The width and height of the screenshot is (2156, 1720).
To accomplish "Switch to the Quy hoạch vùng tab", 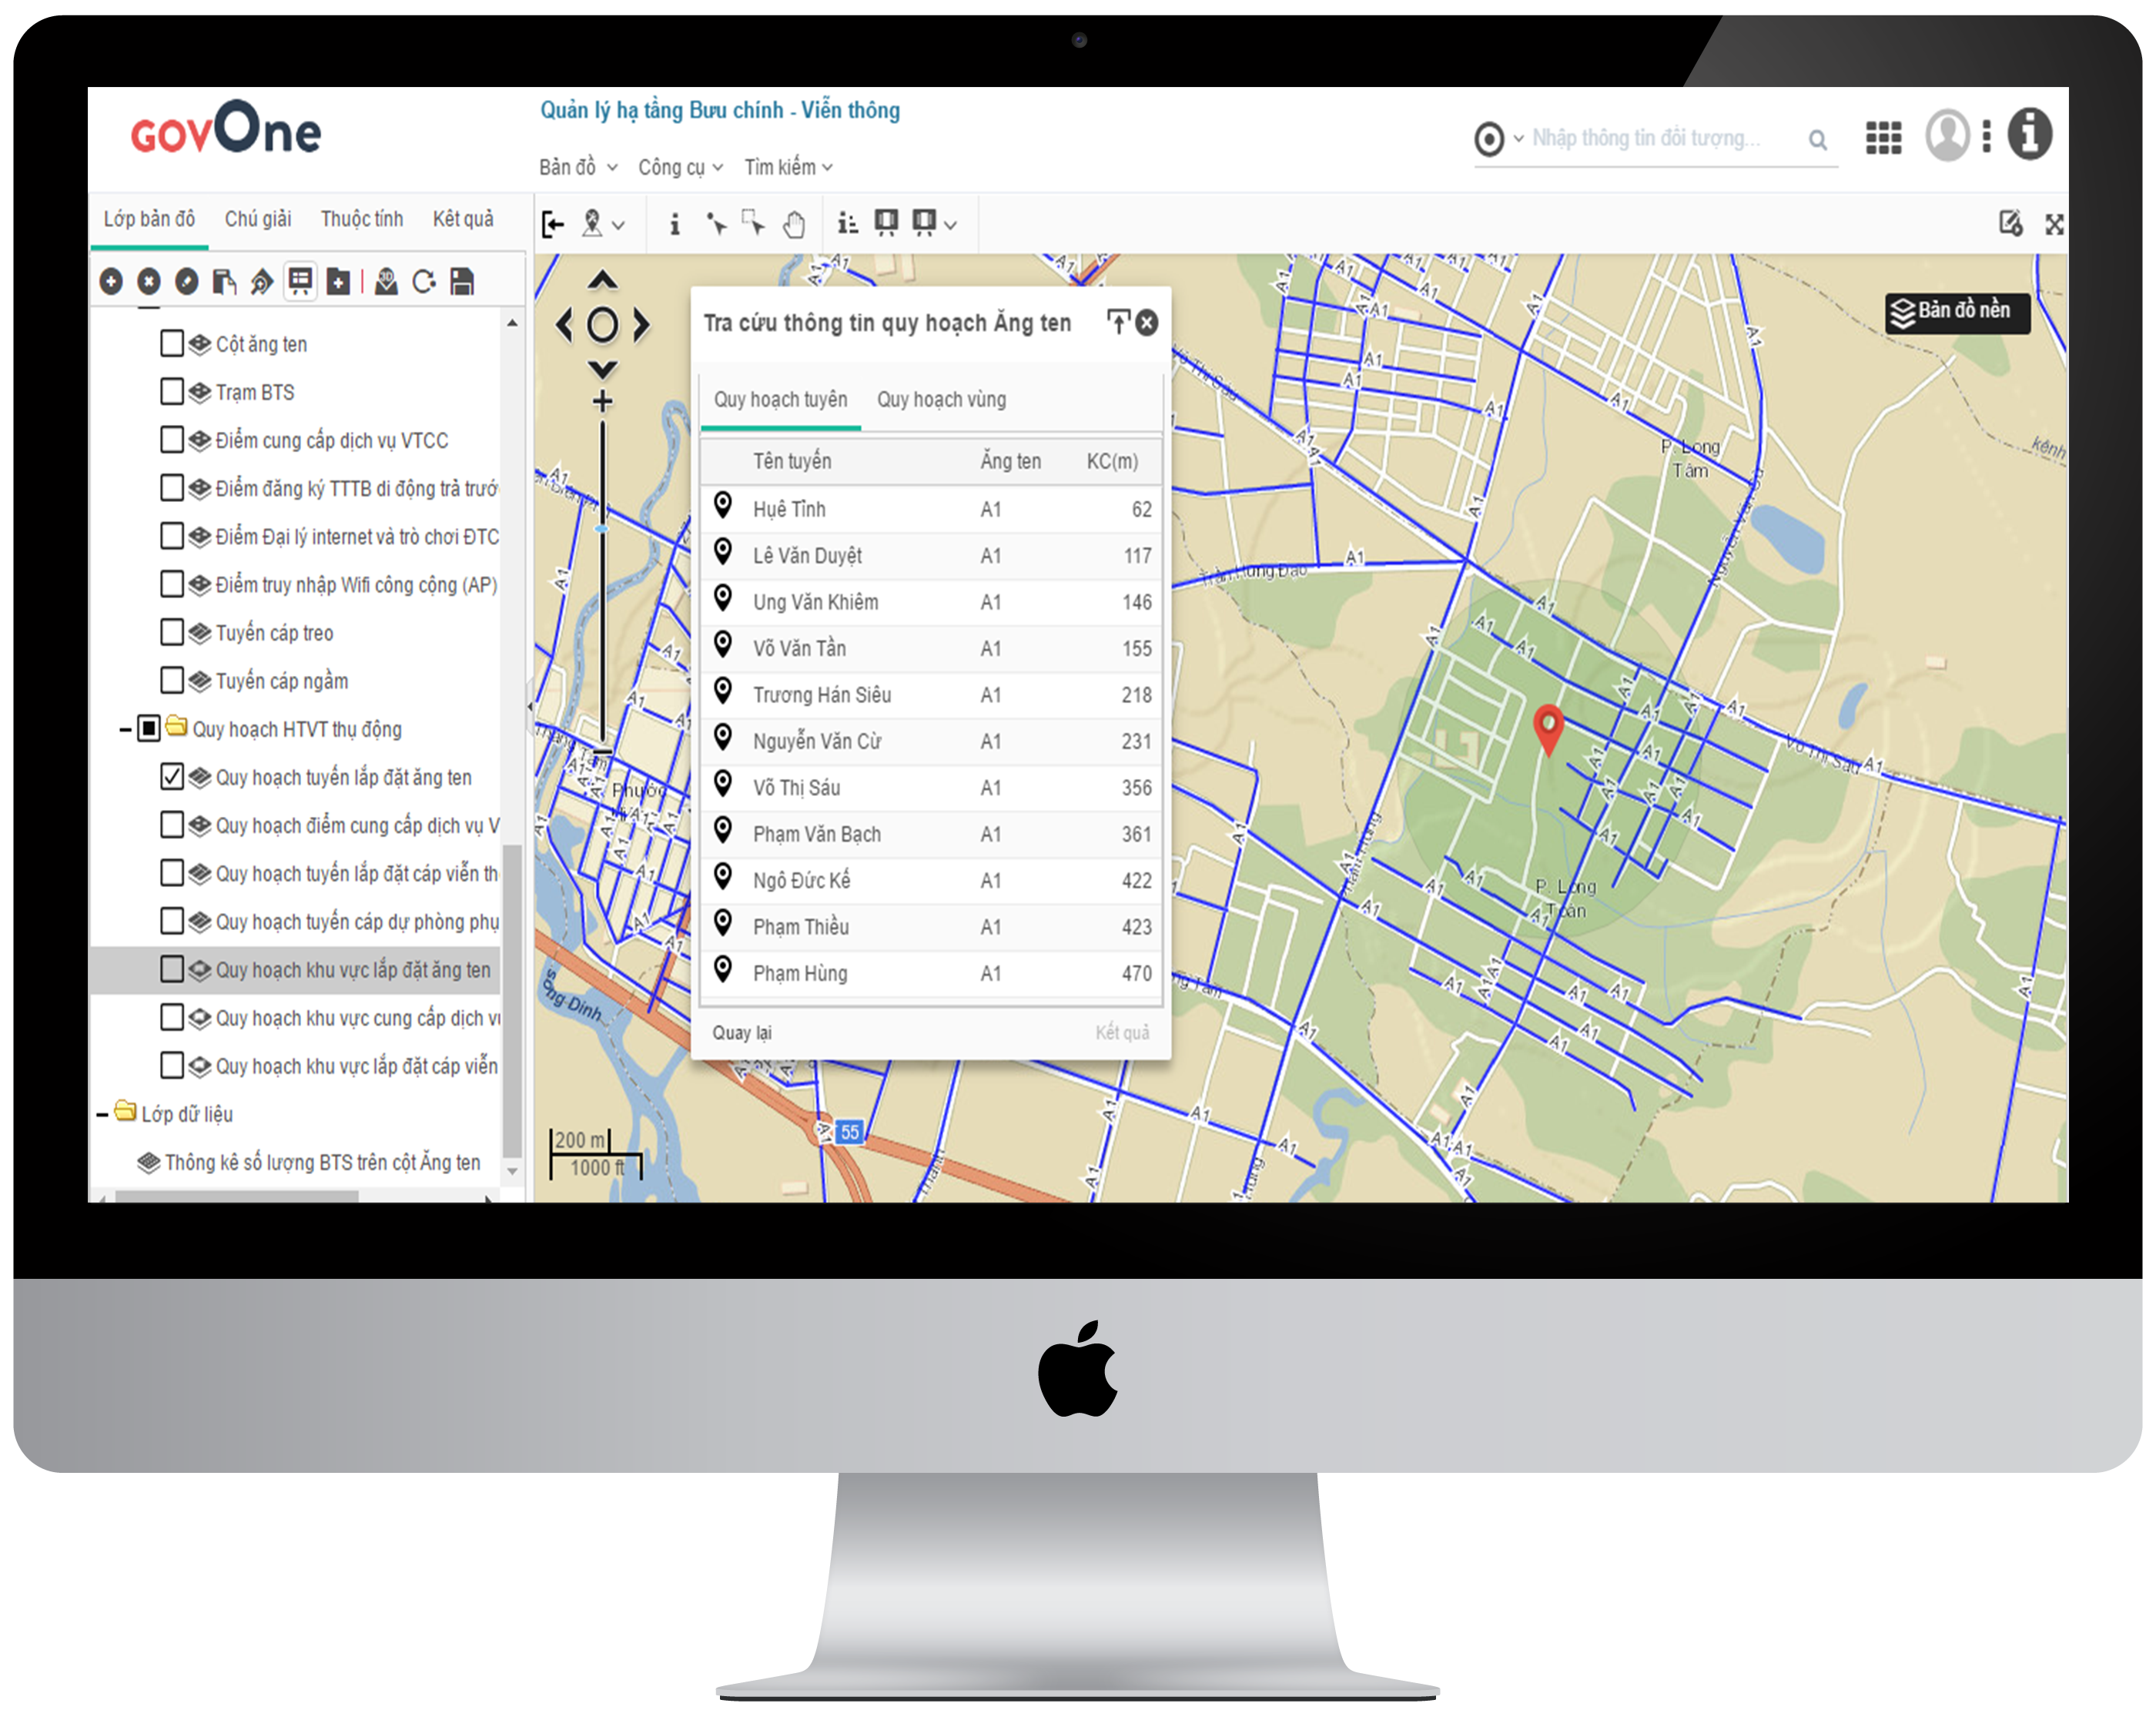I will point(941,400).
